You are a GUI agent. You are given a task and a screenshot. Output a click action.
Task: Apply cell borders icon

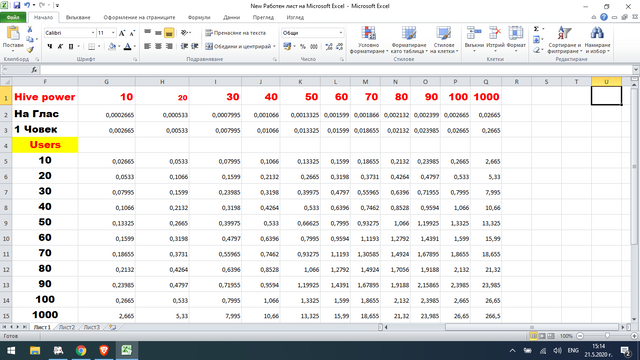tap(91, 47)
